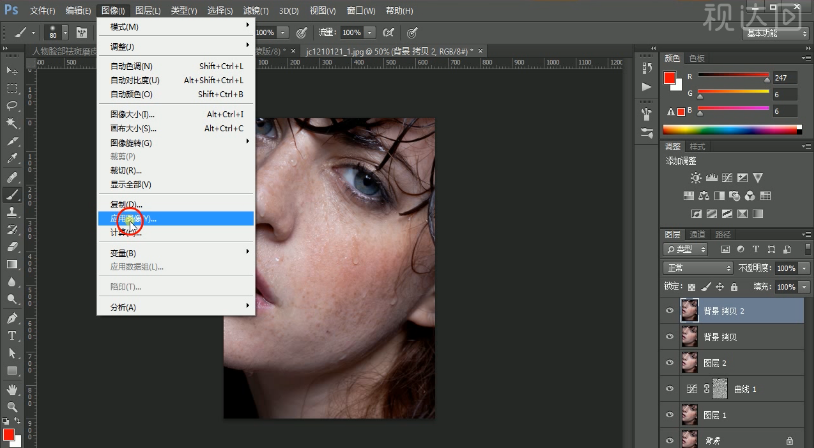Choose 计算(C)... menu item
814x448 pixels.
(175, 233)
